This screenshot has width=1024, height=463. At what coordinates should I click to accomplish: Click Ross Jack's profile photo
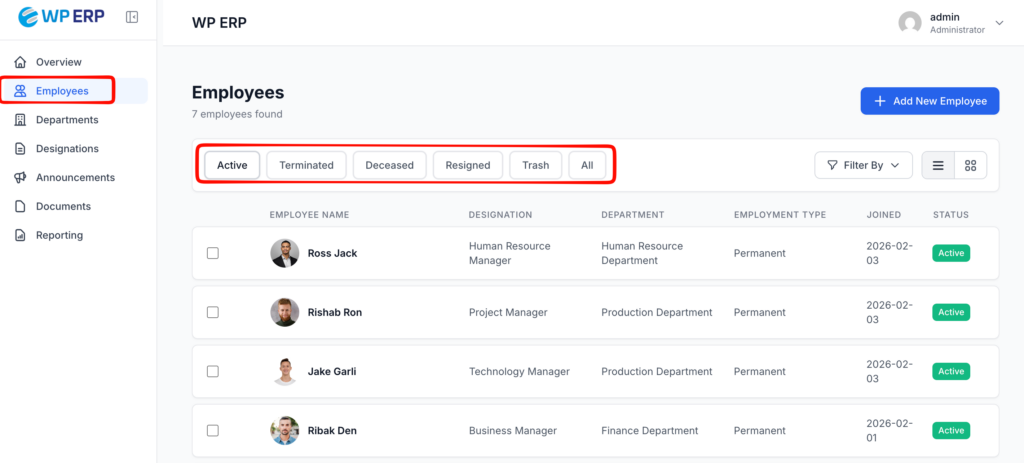[x=284, y=253]
